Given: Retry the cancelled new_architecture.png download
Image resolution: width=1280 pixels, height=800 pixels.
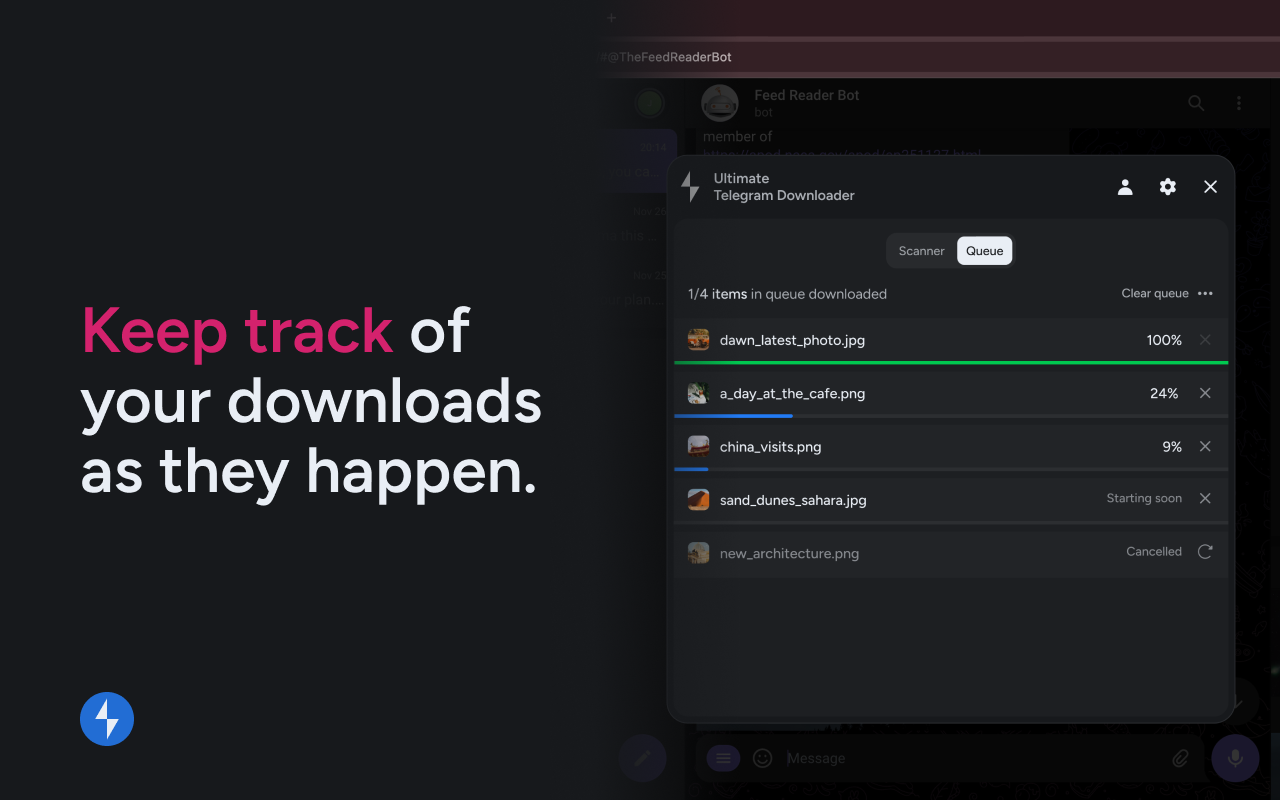Looking at the screenshot, I should click(x=1205, y=551).
